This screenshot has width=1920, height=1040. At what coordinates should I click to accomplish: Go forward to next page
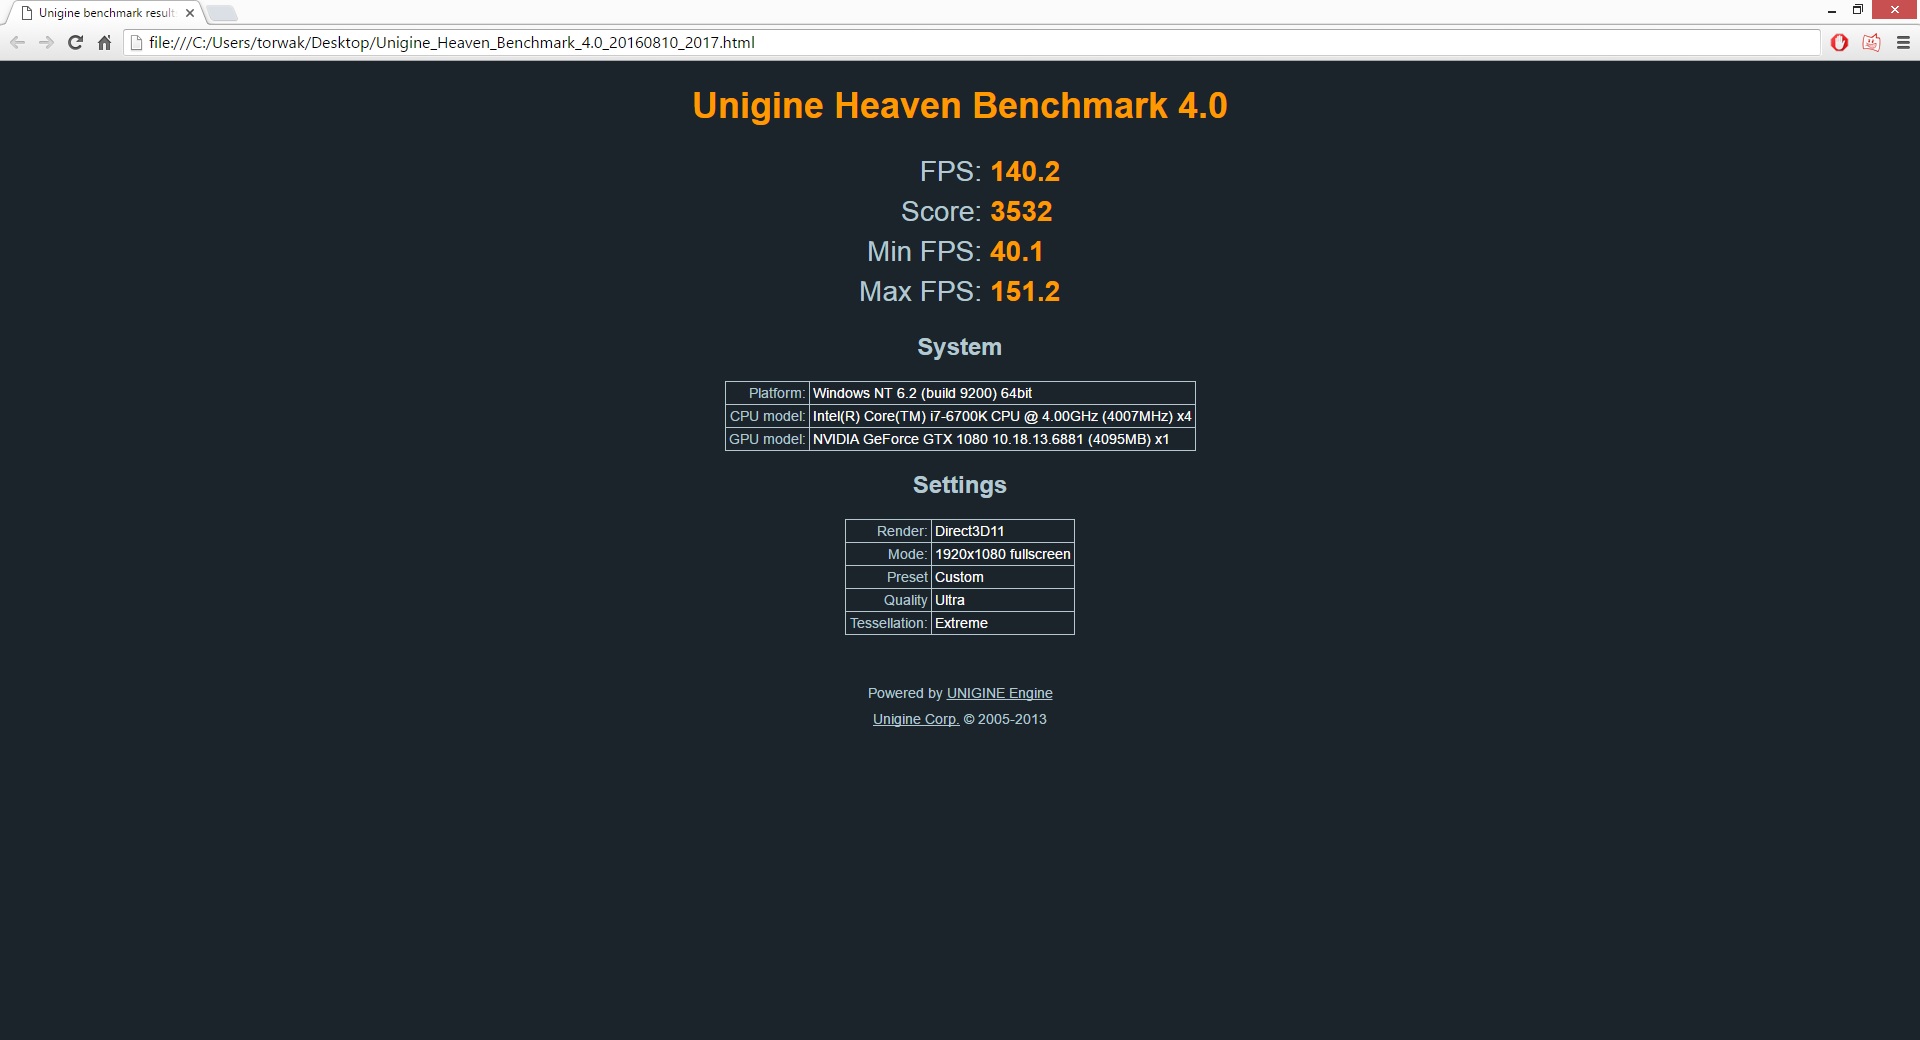[x=46, y=42]
